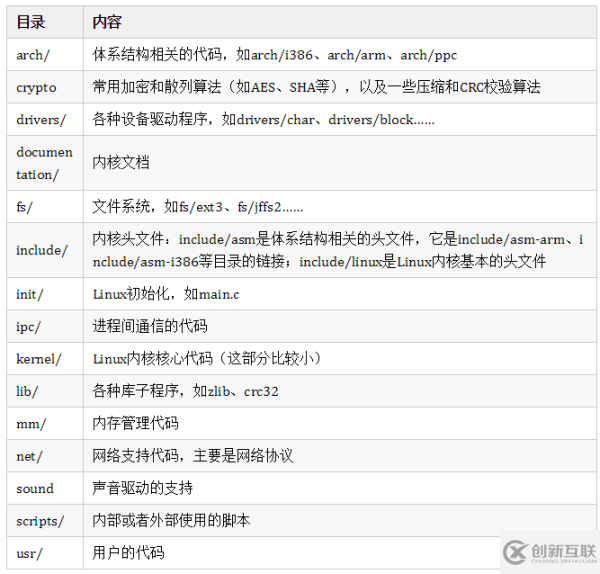Screen dimensions: 600x574
Task: Click the description mentioning arch/i386
Action: click(x=340, y=55)
